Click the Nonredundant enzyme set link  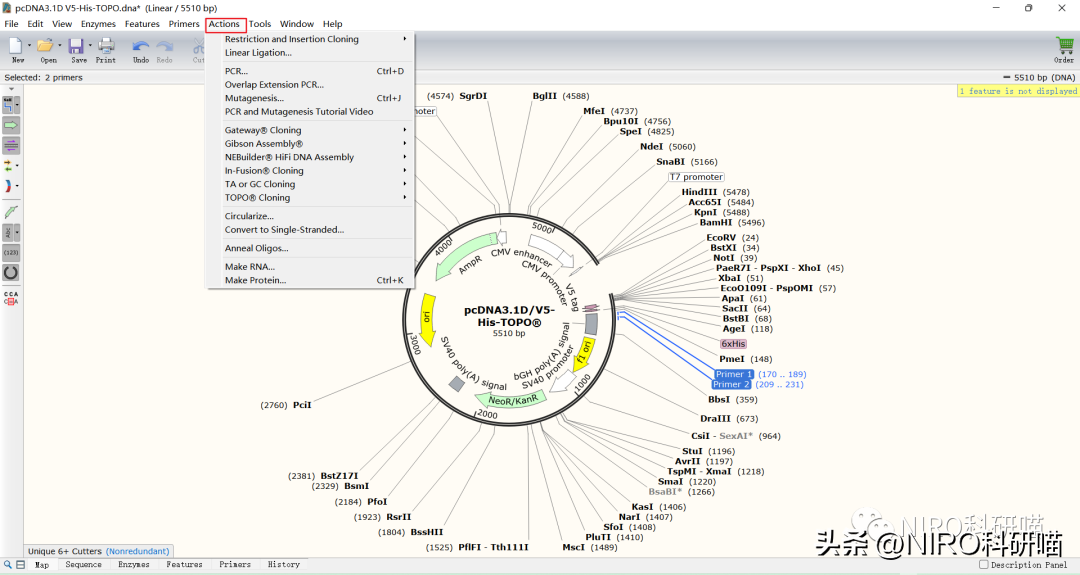click(x=139, y=551)
